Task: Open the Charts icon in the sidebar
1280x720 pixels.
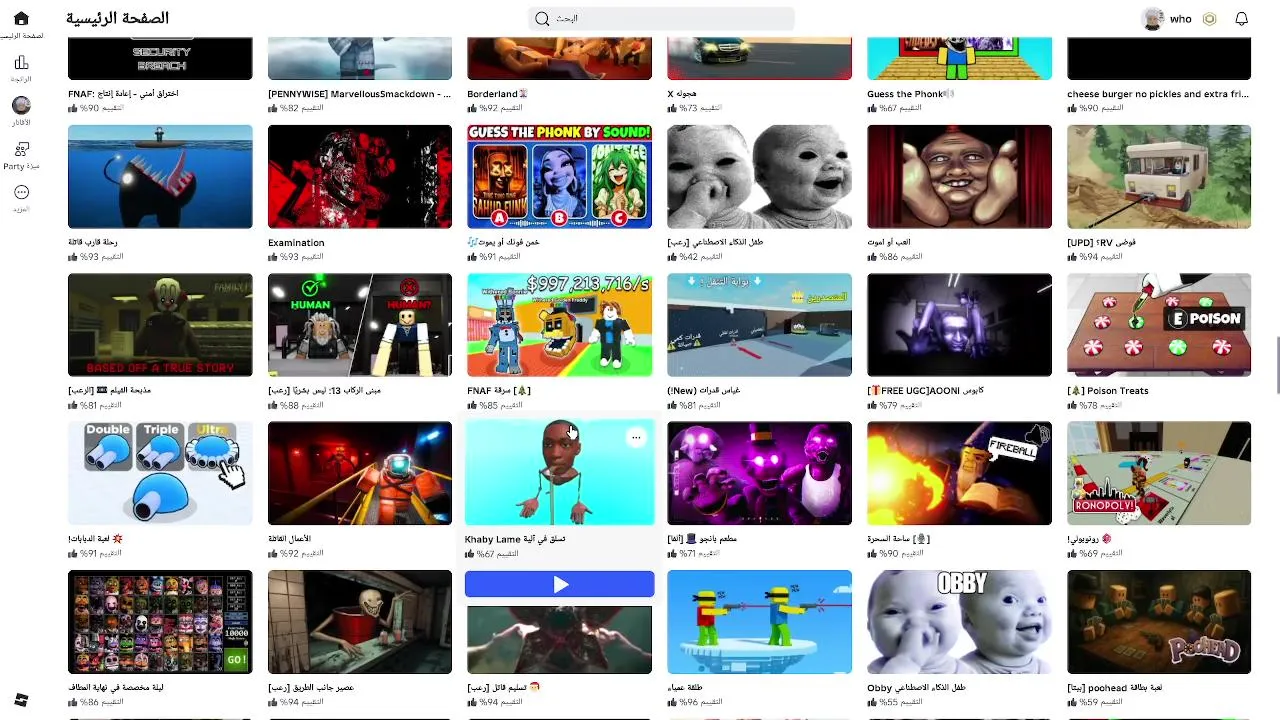Action: [x=21, y=62]
